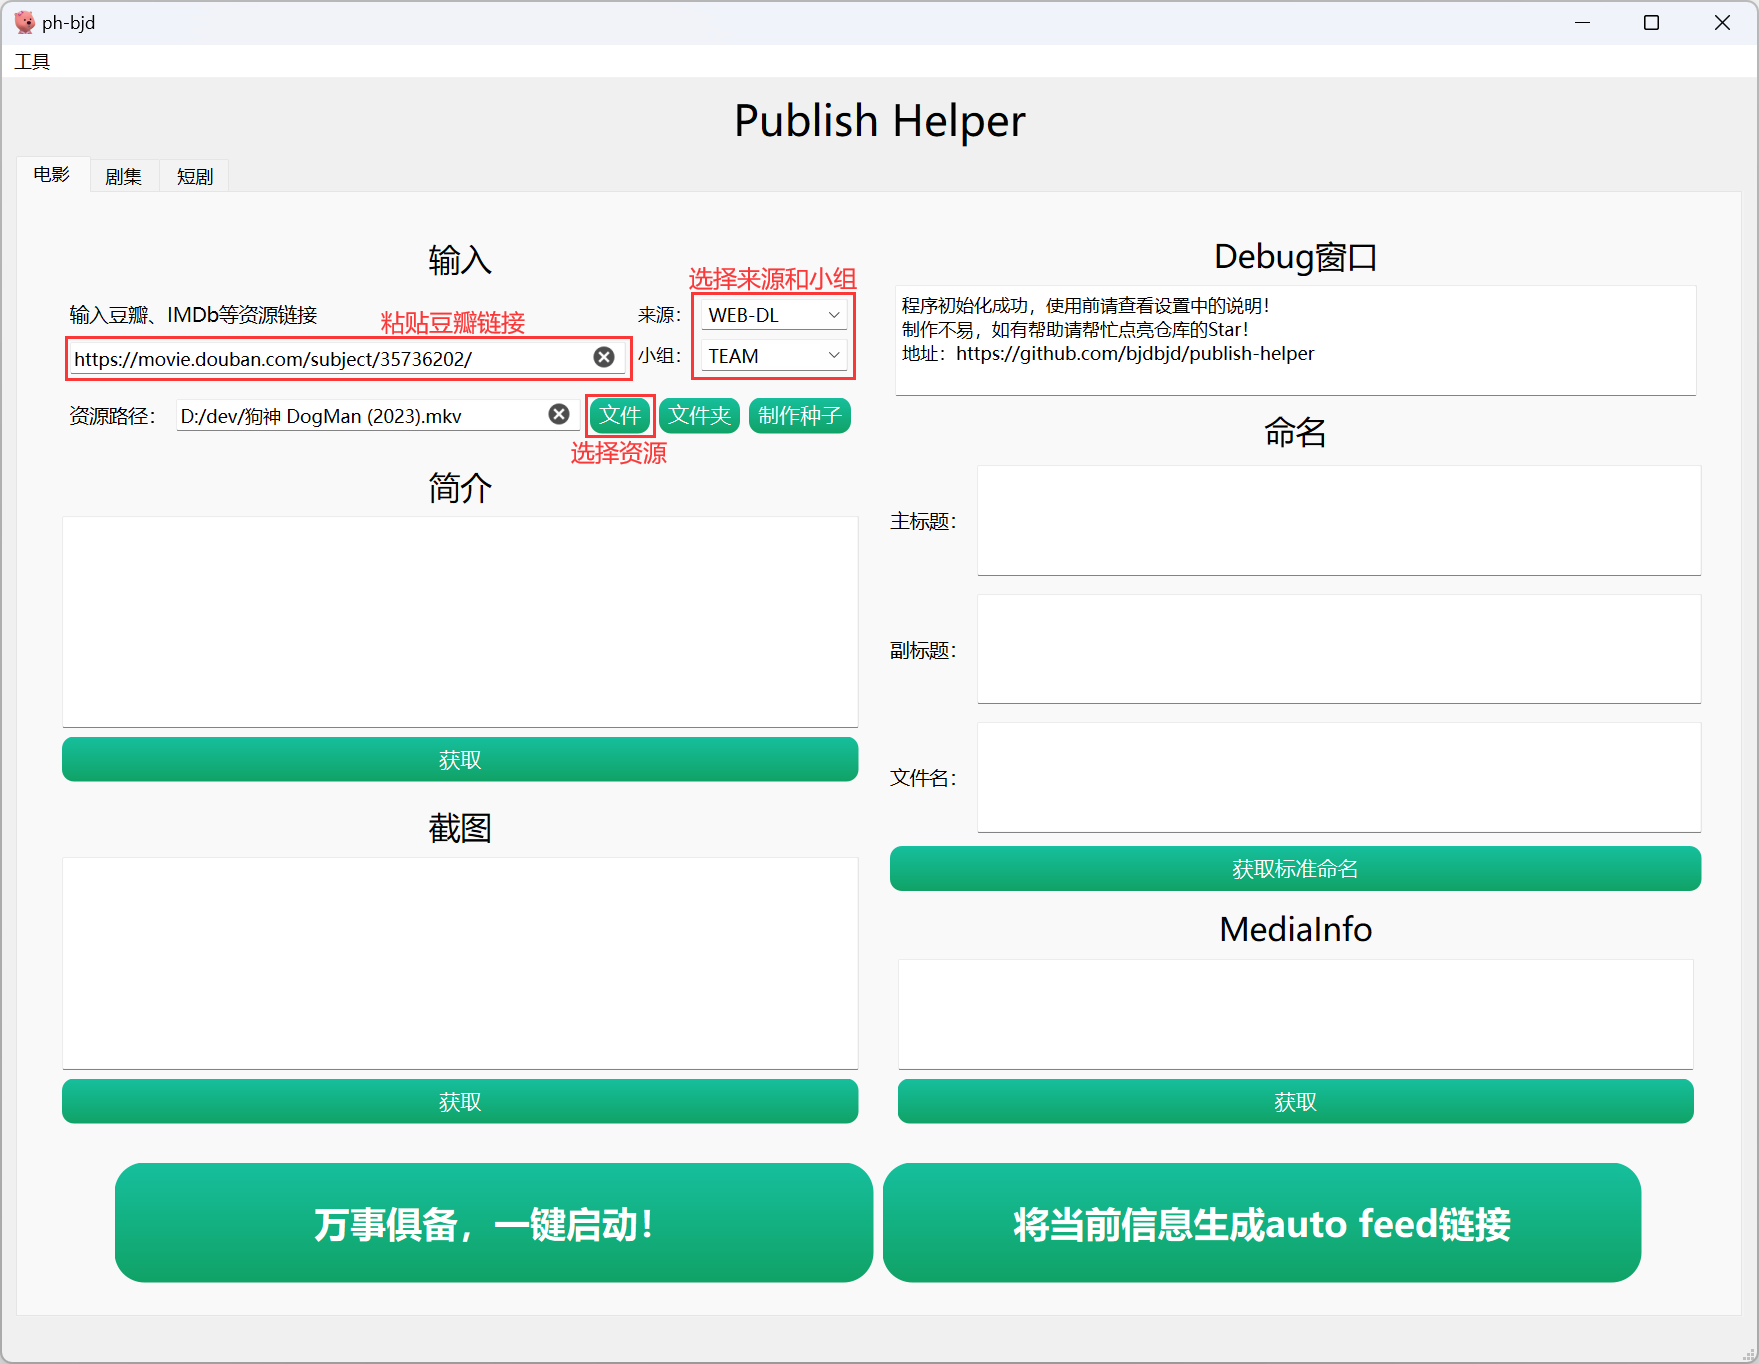Click 万事俱备，一键启动! button
This screenshot has width=1759, height=1364.
(x=494, y=1223)
